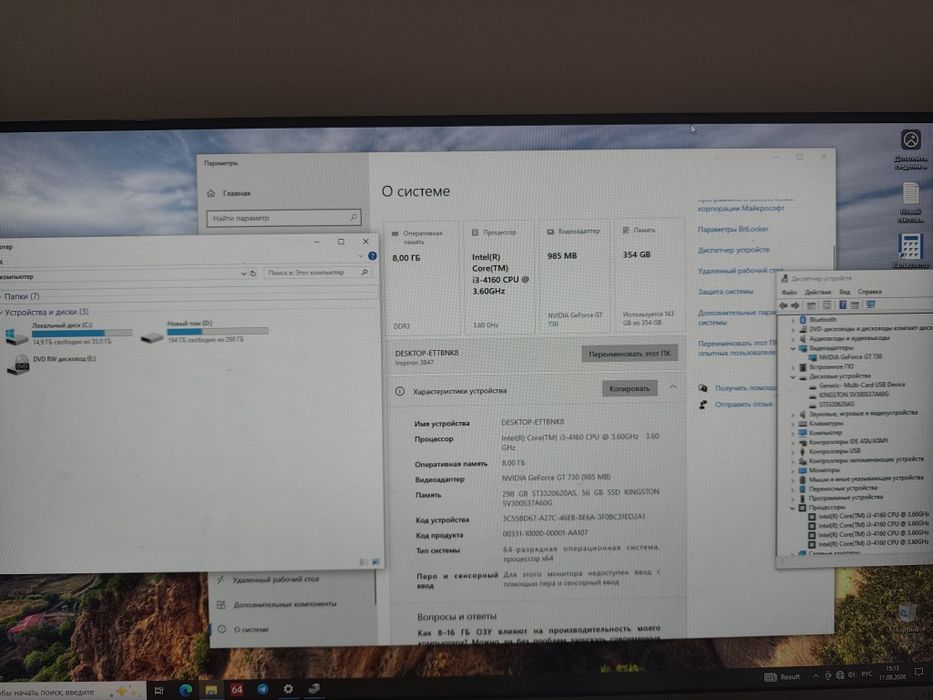The image size is (933, 700).
Task: Click the Переименовать этот ПК button
Action: point(629,354)
